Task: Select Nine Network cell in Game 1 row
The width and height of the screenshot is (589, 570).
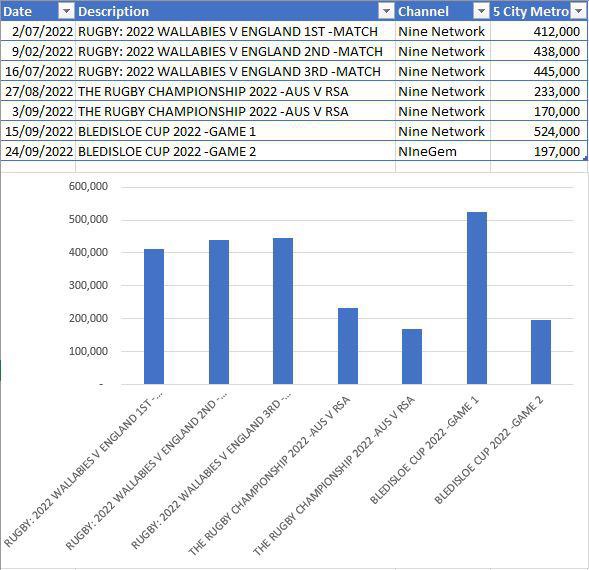Action: [x=443, y=131]
